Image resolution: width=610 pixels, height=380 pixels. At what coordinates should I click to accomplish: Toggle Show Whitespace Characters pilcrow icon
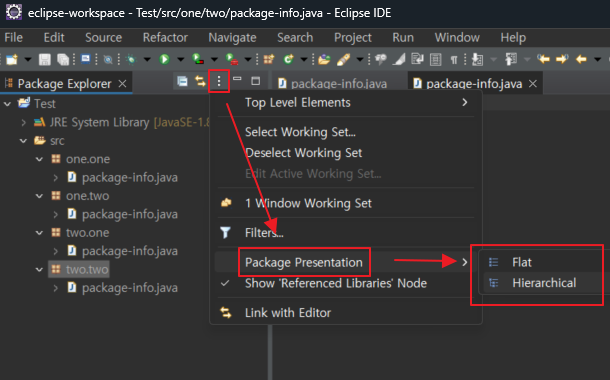(x=454, y=60)
